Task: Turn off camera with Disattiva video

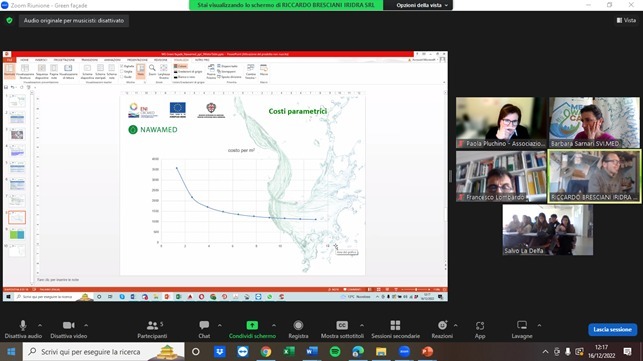Action: [x=68, y=329]
